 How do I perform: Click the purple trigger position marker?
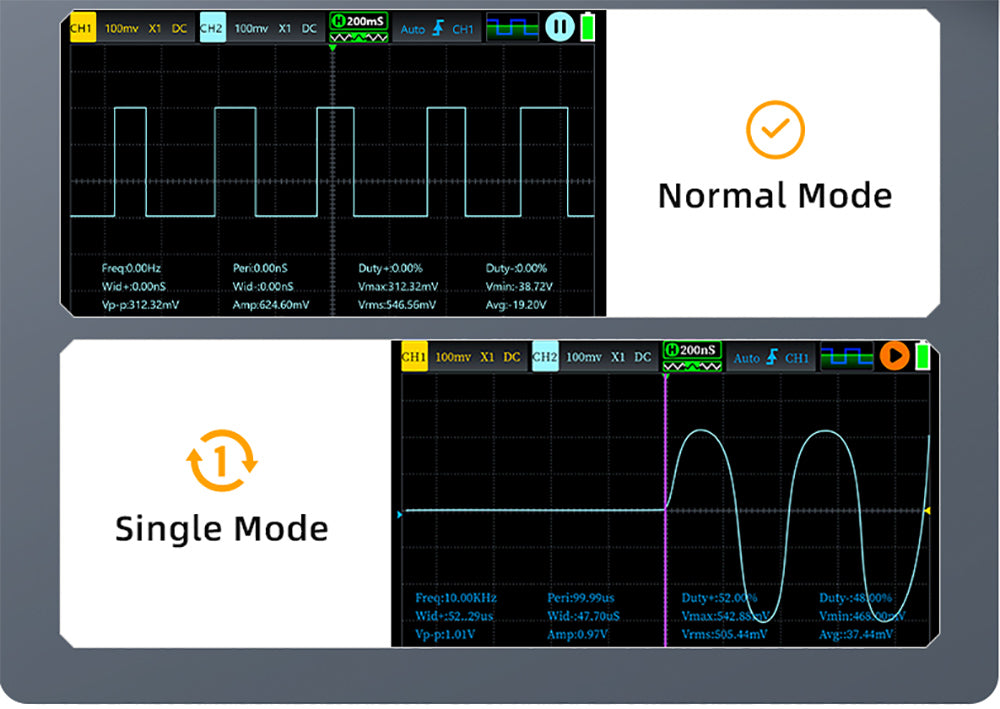coord(665,379)
